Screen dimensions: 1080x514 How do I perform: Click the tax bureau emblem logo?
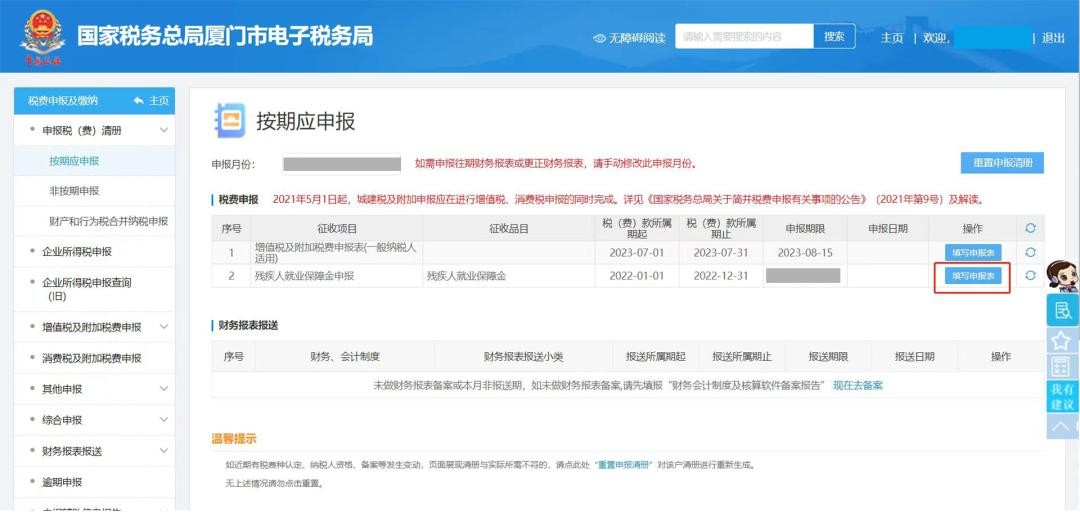[x=41, y=38]
